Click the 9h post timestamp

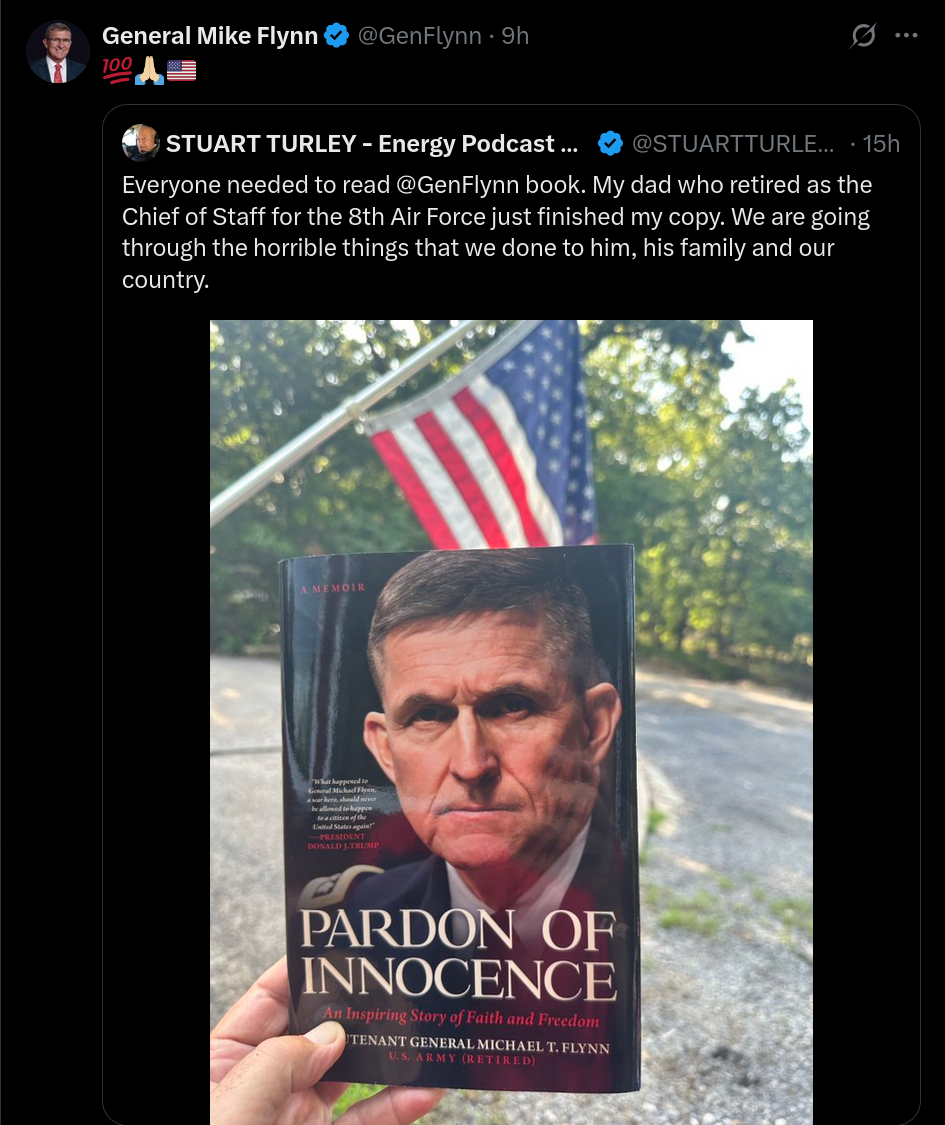click(514, 35)
